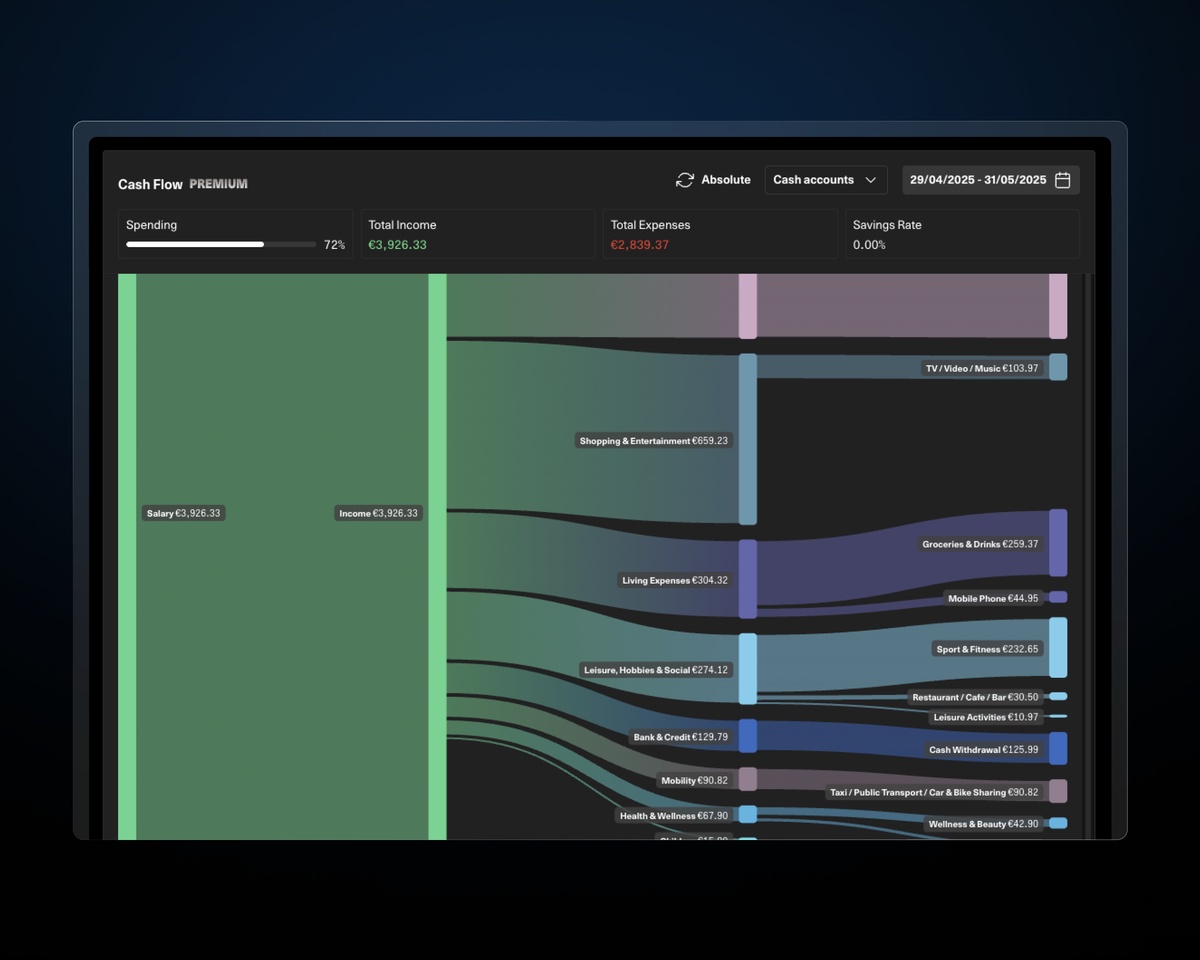Click the Taxi / Public Transport €90.82 label

[x=935, y=792]
